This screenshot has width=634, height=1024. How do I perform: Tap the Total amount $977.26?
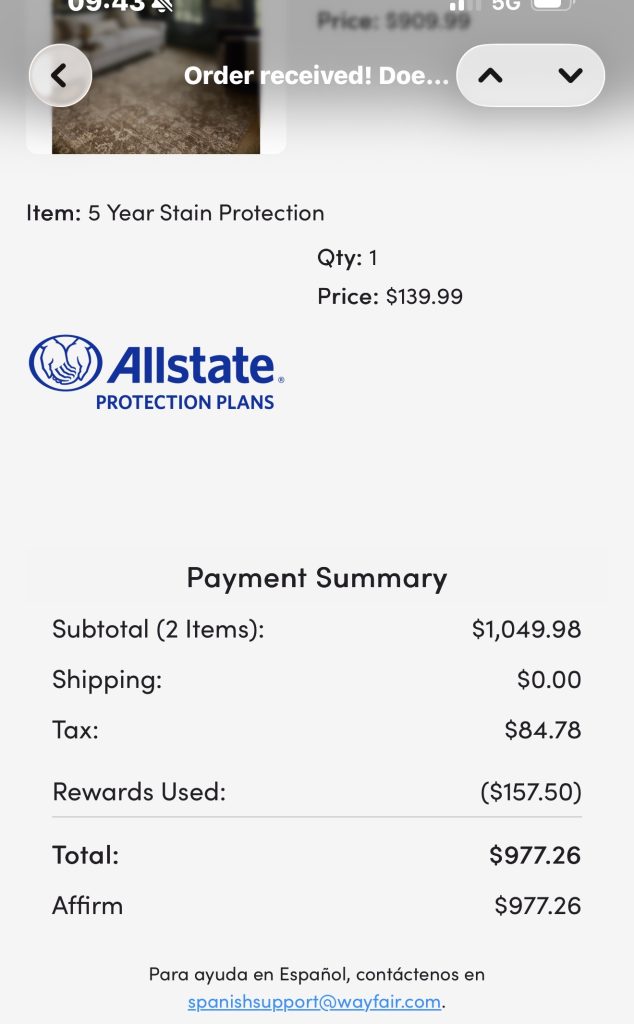click(x=534, y=855)
